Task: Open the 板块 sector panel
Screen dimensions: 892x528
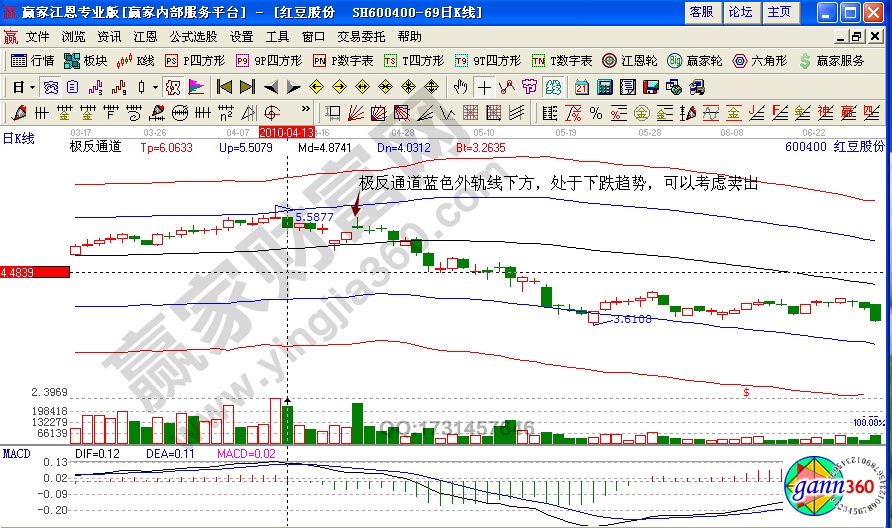Action: click(x=86, y=60)
